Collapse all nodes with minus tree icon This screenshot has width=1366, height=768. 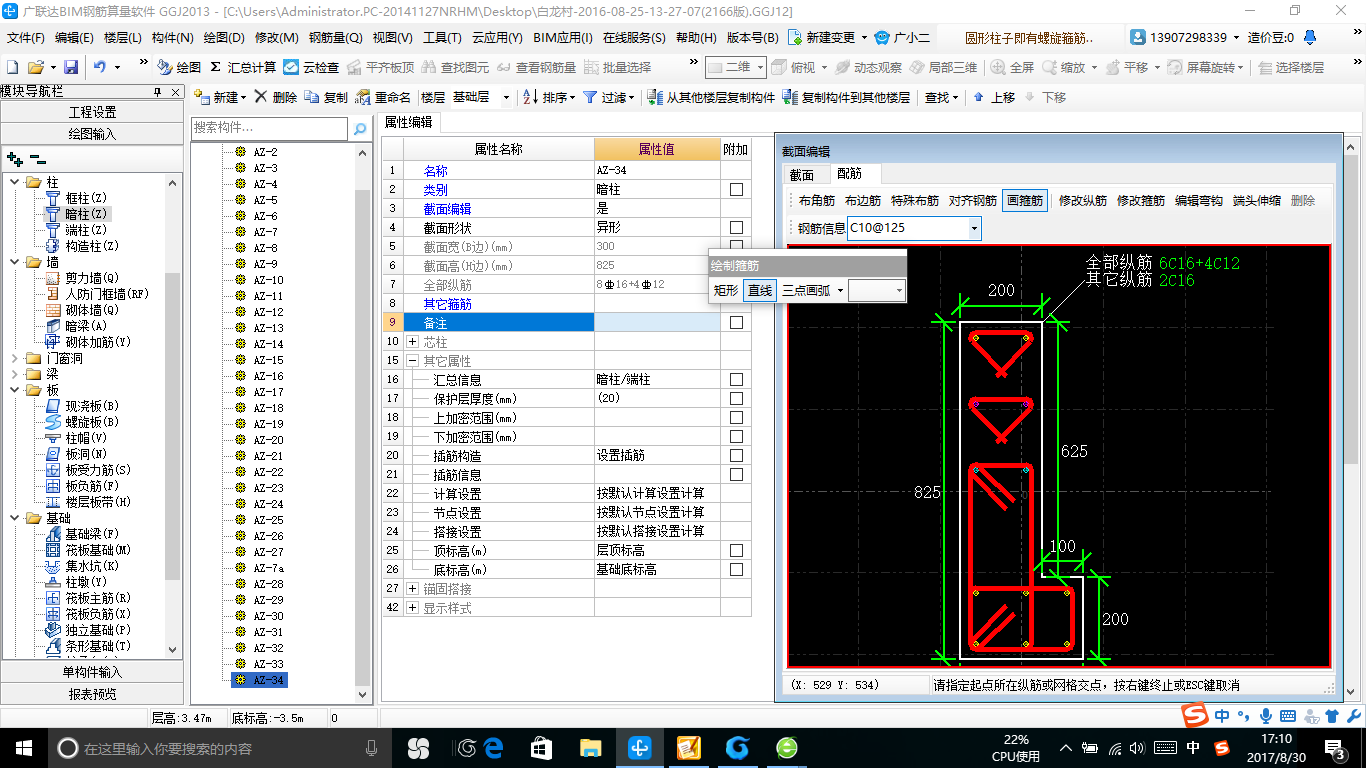coord(37,159)
